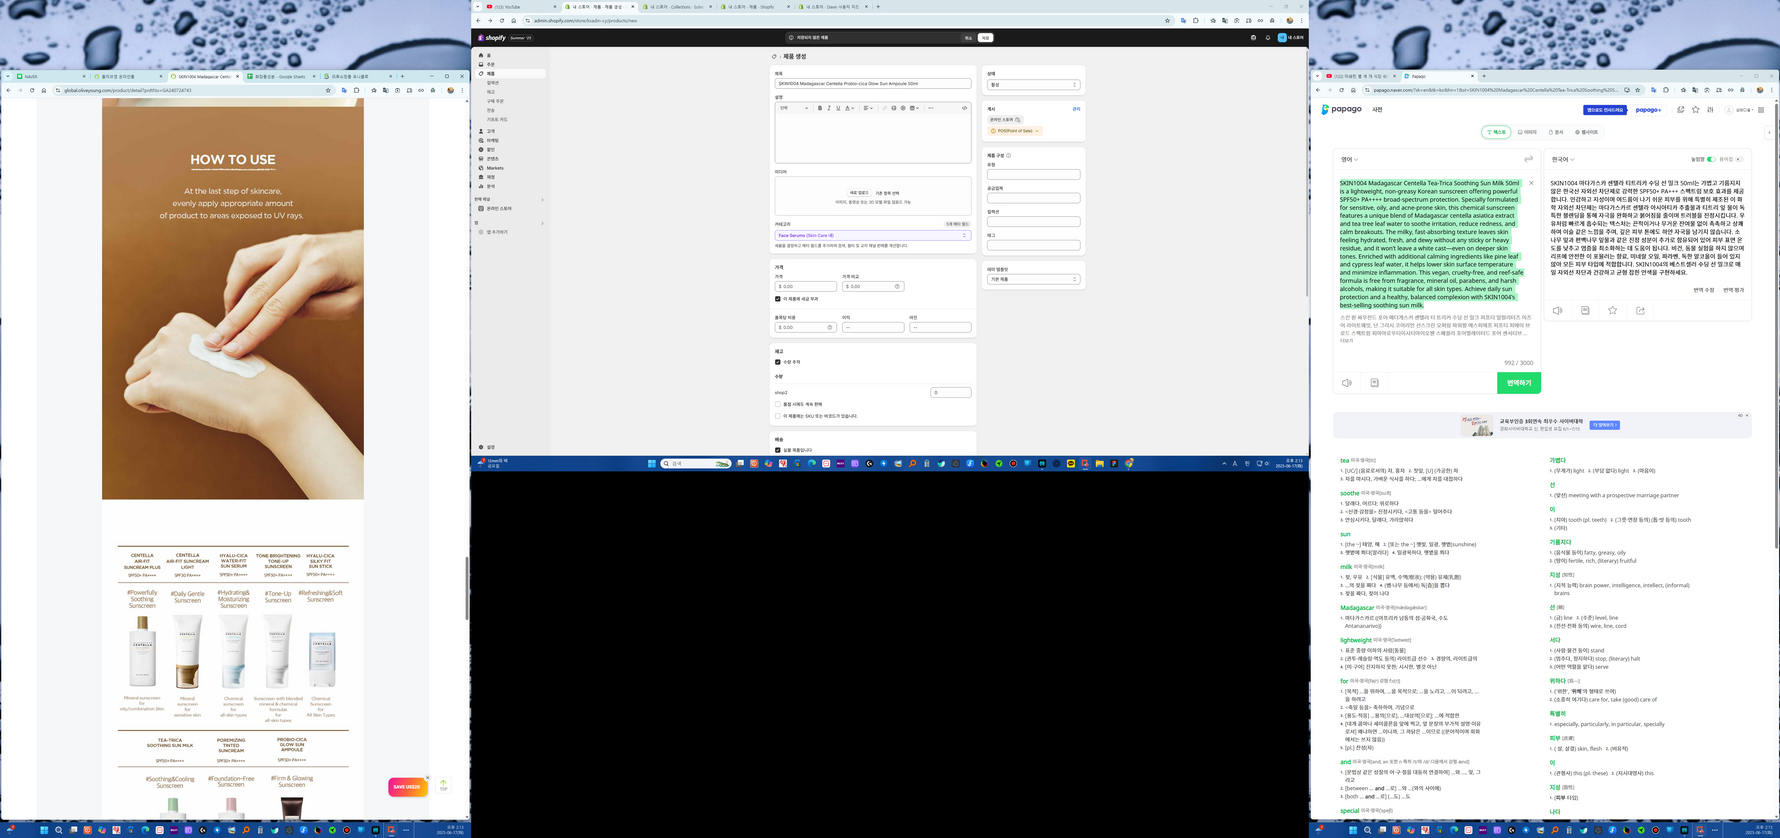Click the 번역 수정 link in Papago

pyautogui.click(x=1704, y=290)
